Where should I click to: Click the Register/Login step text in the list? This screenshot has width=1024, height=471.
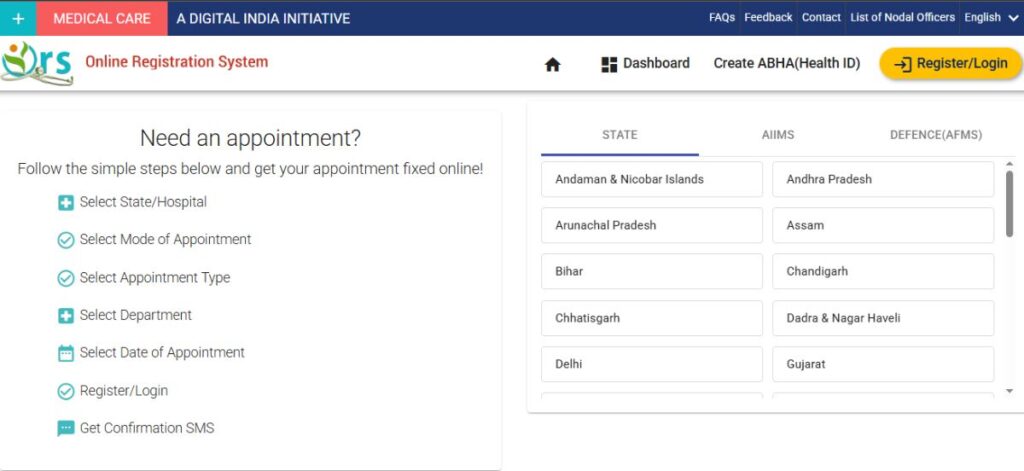pyautogui.click(x=123, y=391)
